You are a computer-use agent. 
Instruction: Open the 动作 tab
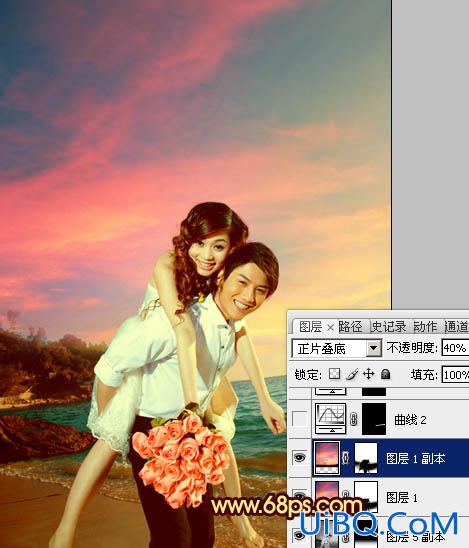425,327
